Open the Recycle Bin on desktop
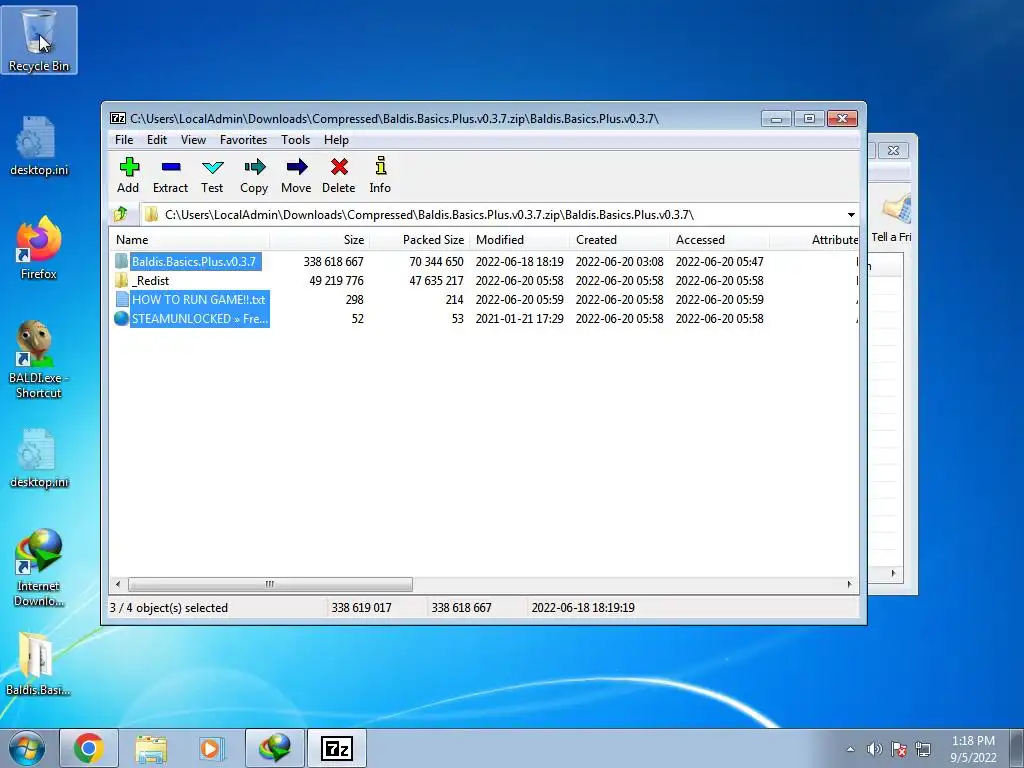Image resolution: width=1024 pixels, height=768 pixels. click(x=39, y=39)
